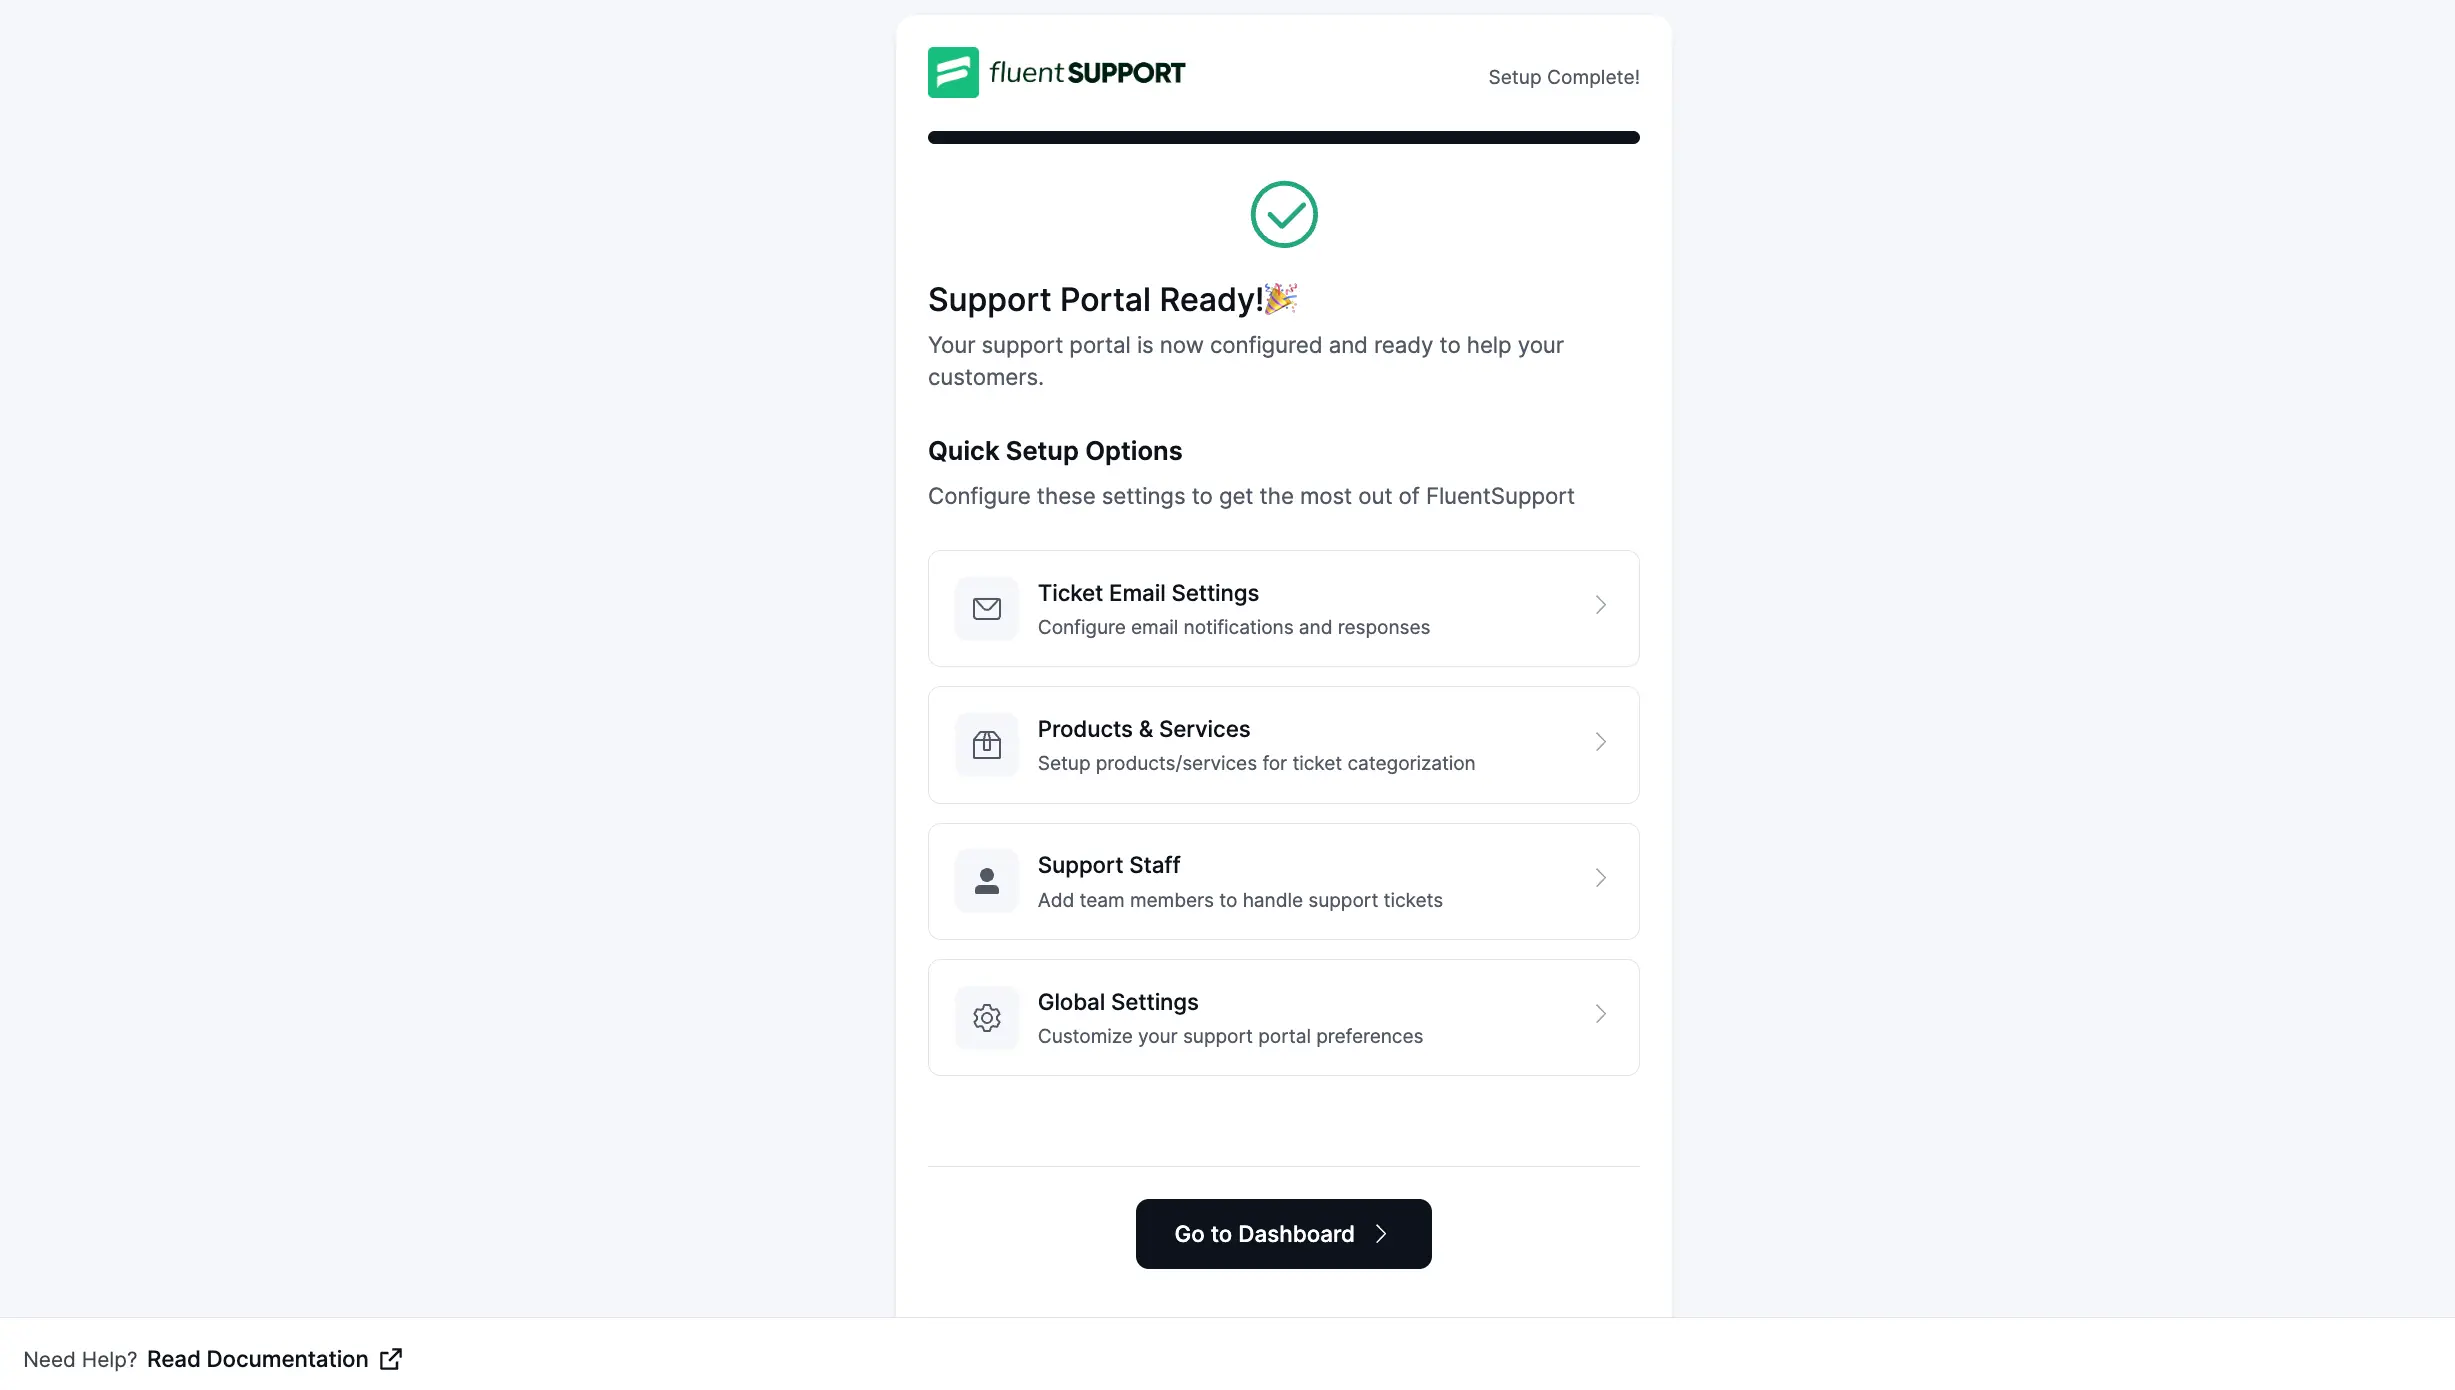Select the Ticket Email Settings card

point(1283,608)
